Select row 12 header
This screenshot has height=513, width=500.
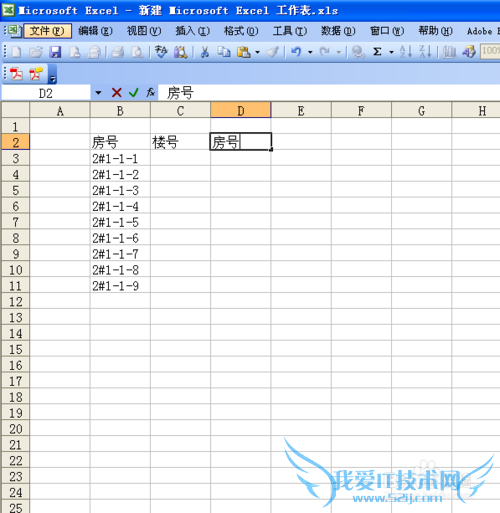[16, 302]
